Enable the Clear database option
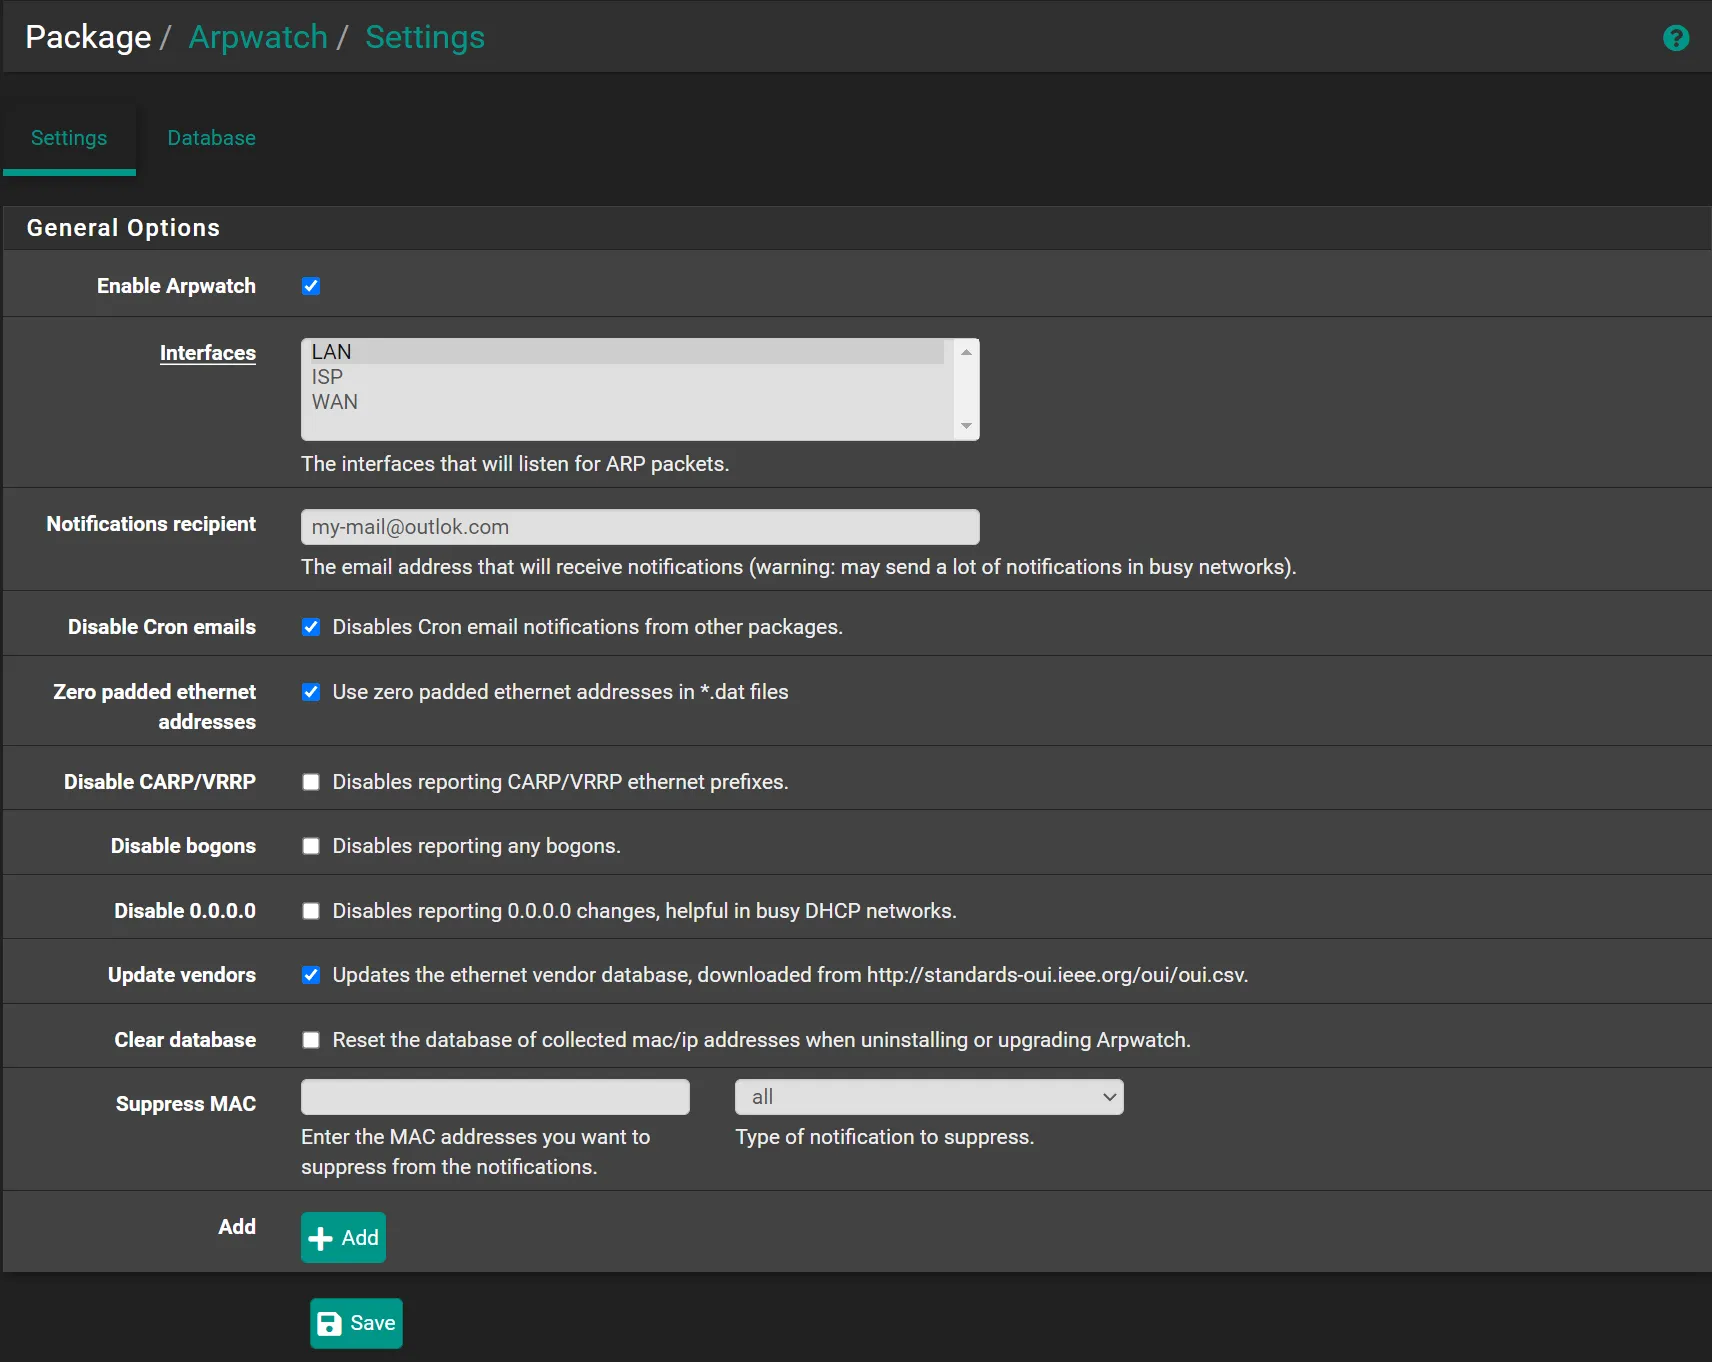This screenshot has width=1712, height=1362. click(x=311, y=1040)
